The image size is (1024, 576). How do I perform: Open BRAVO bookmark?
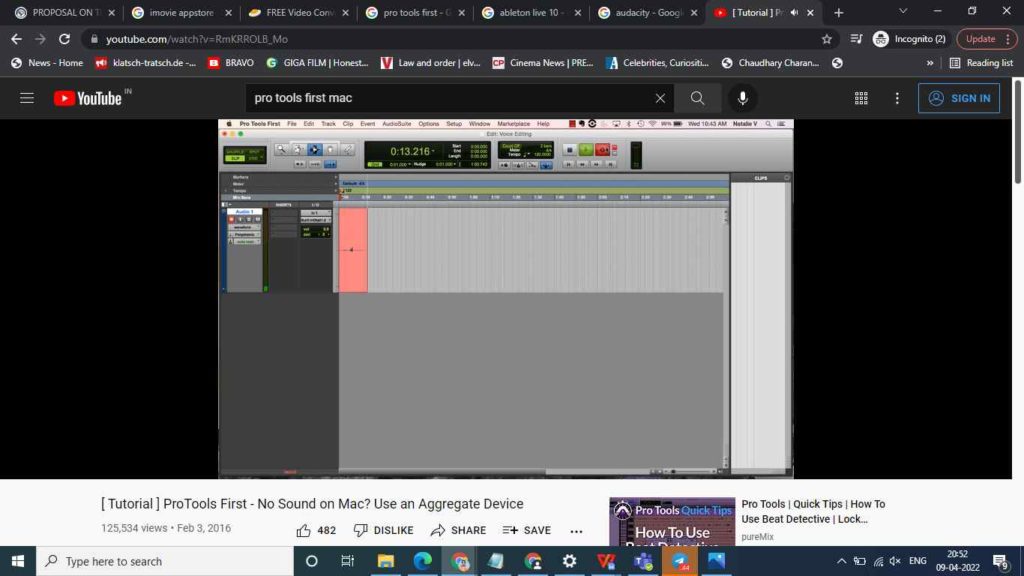point(231,63)
